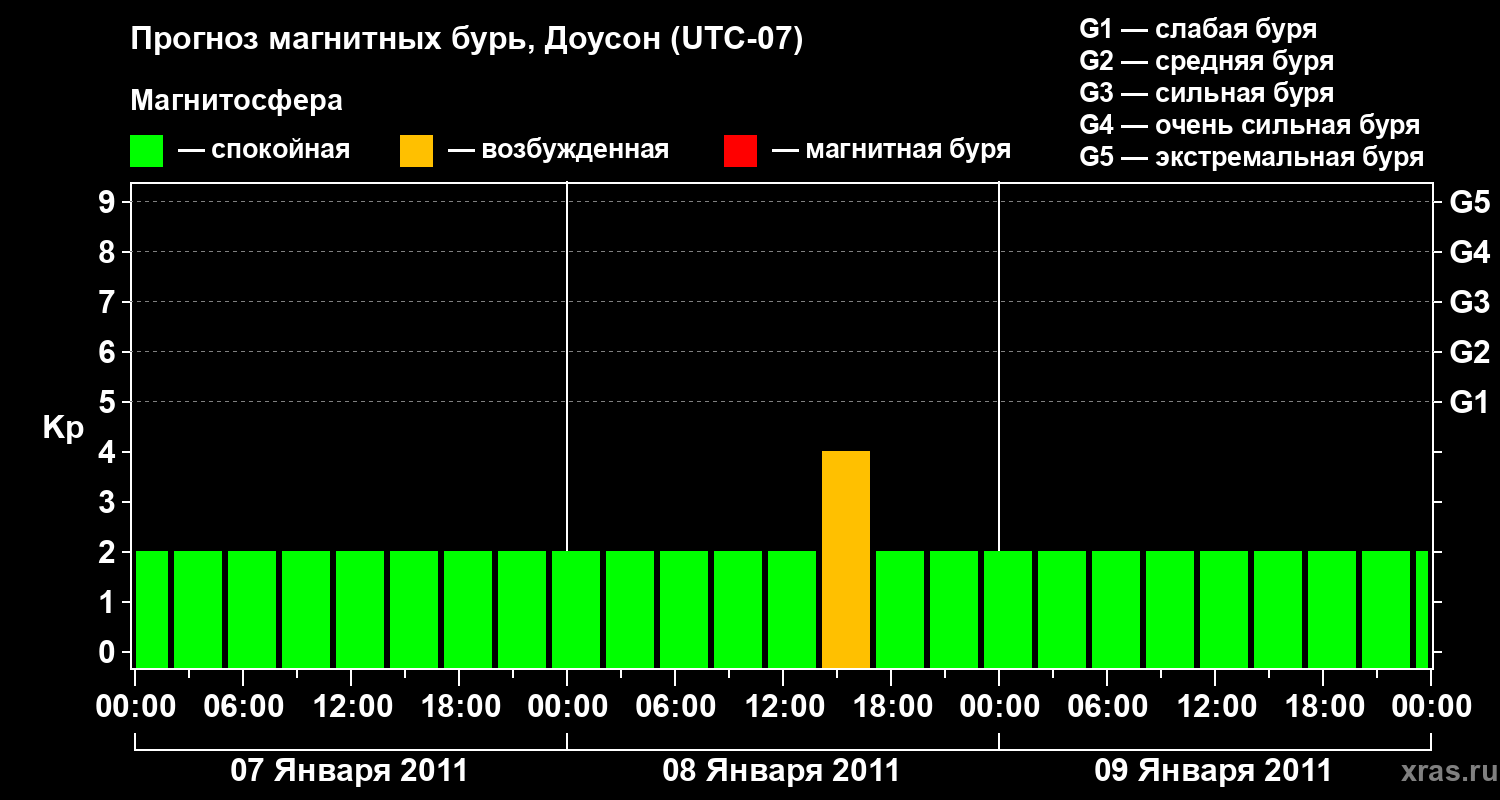Viewport: 1500px width, 800px height.
Task: Click the G1 label on right axis
Action: 1470,402
